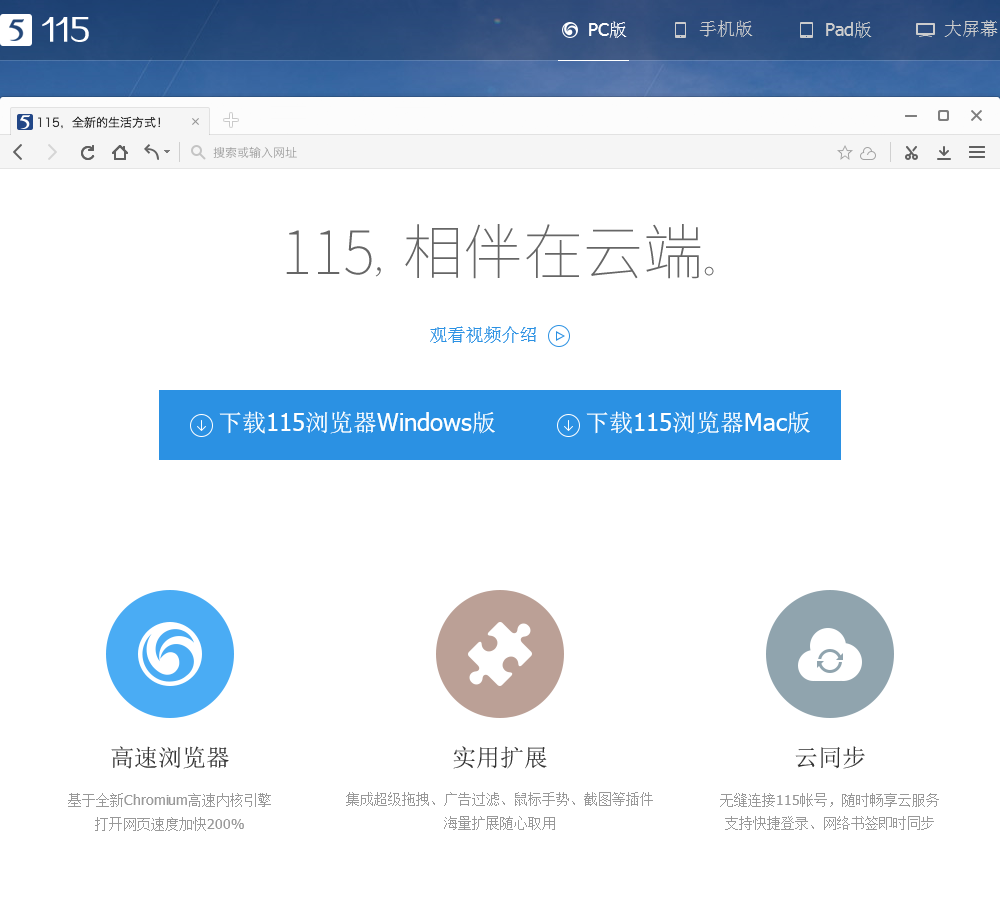Open a new tab with the plus icon
Viewport: 1000px width, 909px height.
point(231,120)
